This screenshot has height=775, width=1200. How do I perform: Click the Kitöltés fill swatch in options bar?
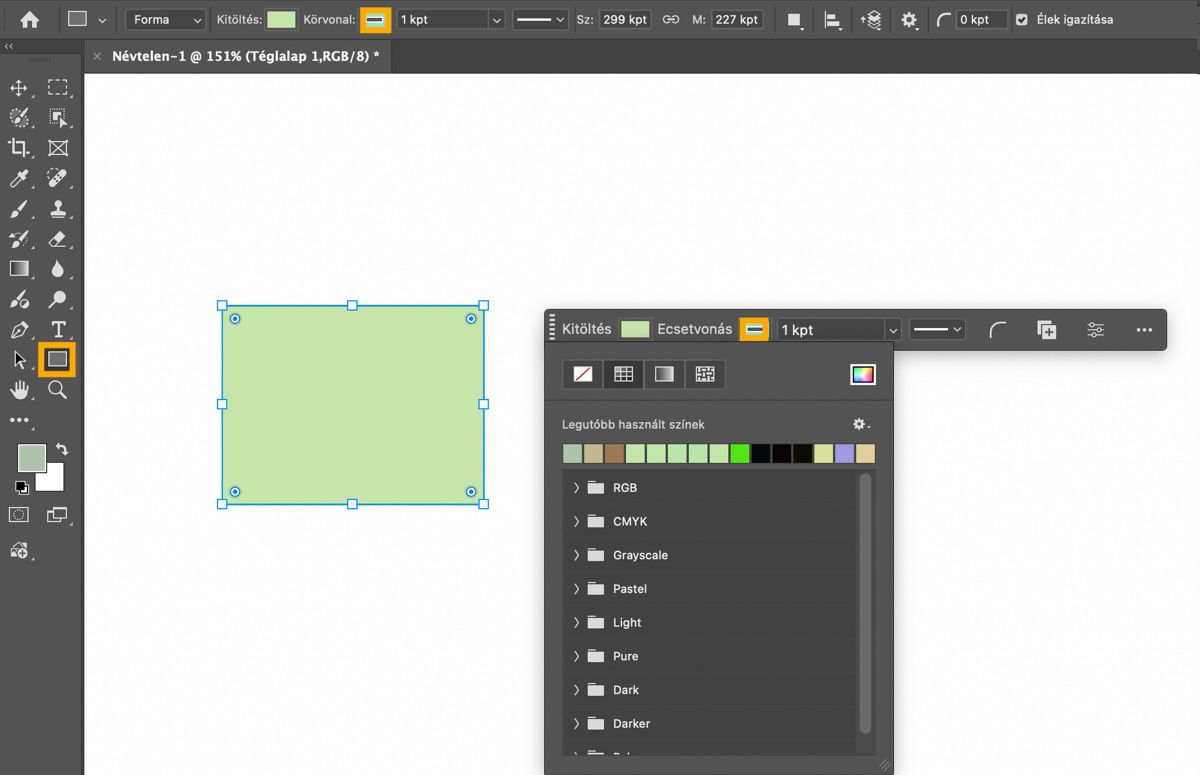pyautogui.click(x=281, y=20)
